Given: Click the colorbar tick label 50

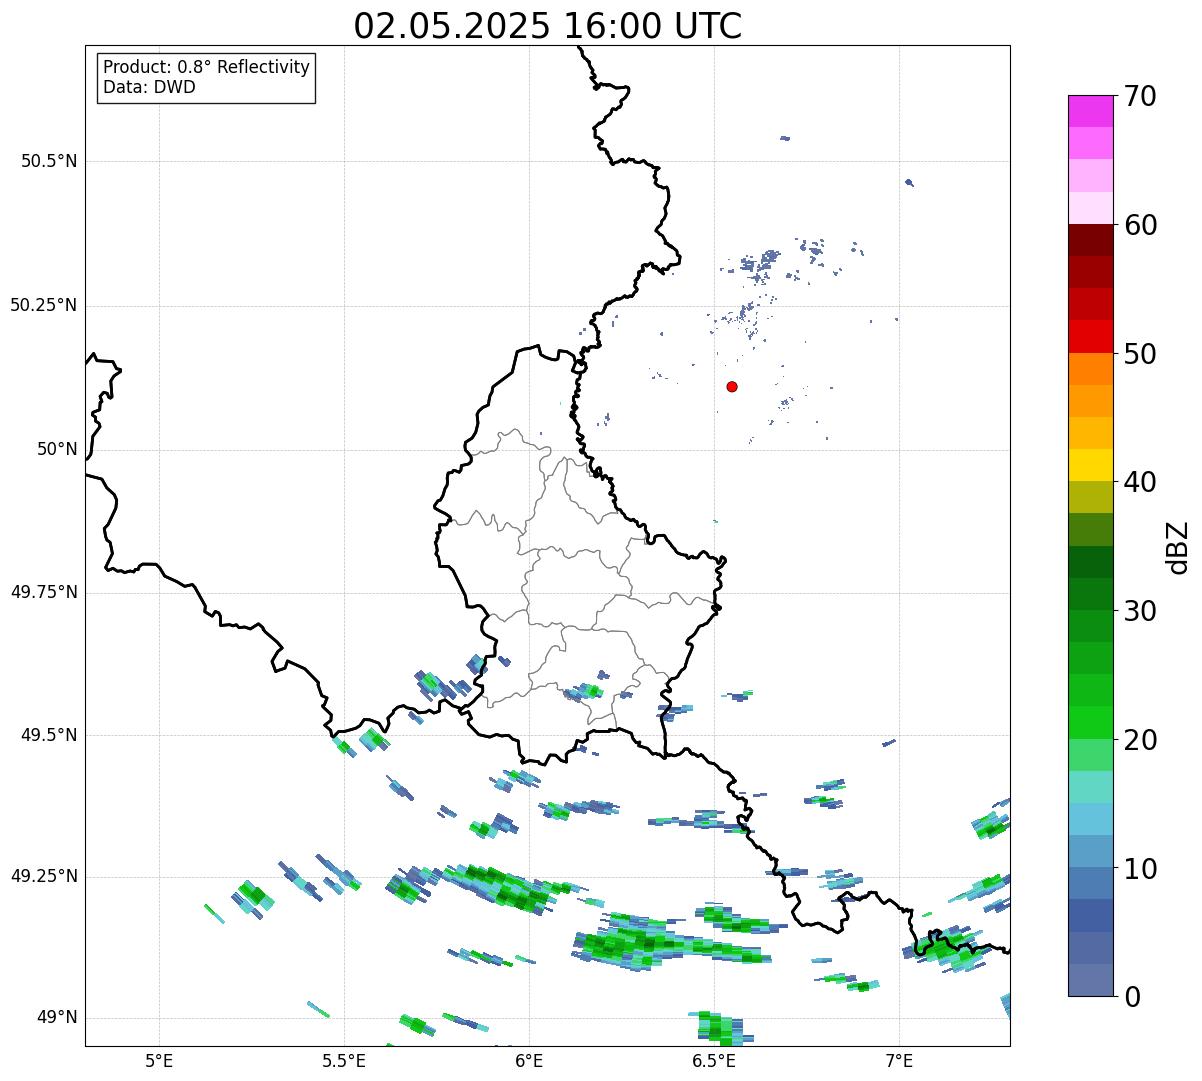Looking at the screenshot, I should [1140, 354].
